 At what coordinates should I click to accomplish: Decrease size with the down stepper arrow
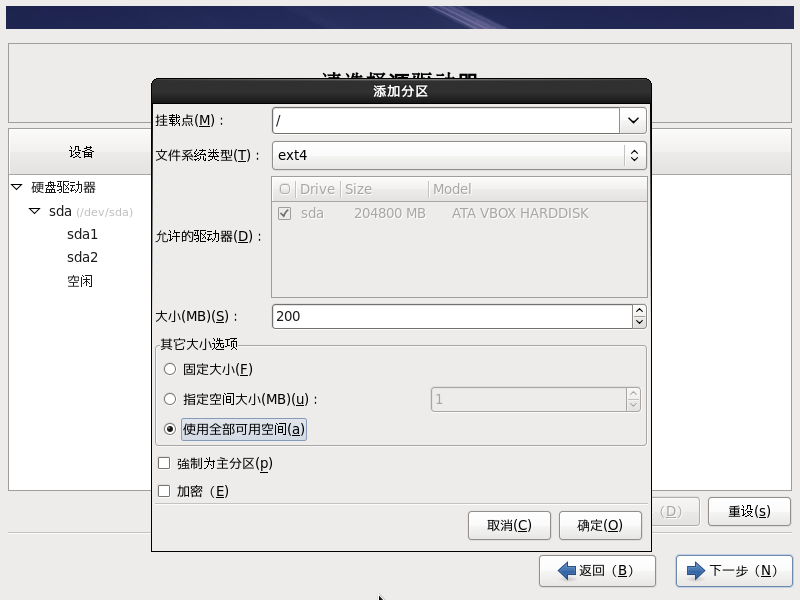coord(639,322)
